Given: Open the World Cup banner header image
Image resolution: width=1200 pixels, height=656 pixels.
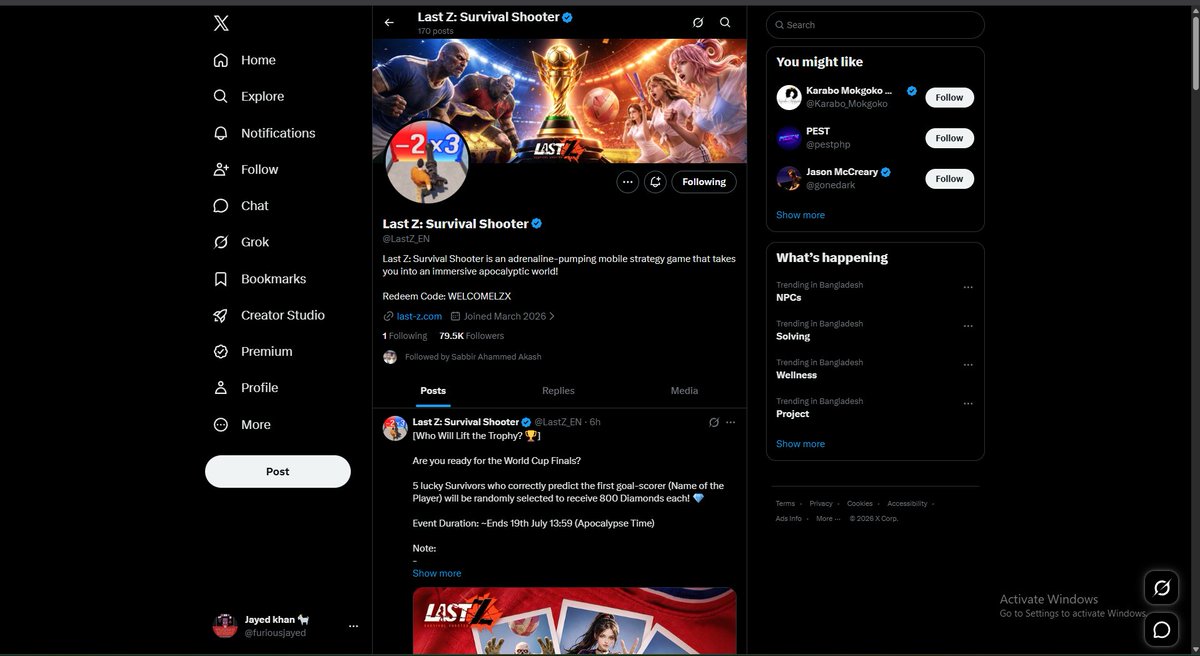Looking at the screenshot, I should [560, 101].
